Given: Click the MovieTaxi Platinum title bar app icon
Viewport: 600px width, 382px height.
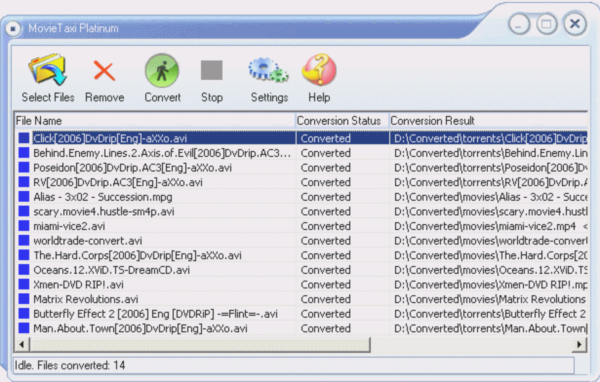Looking at the screenshot, I should coord(13,29).
